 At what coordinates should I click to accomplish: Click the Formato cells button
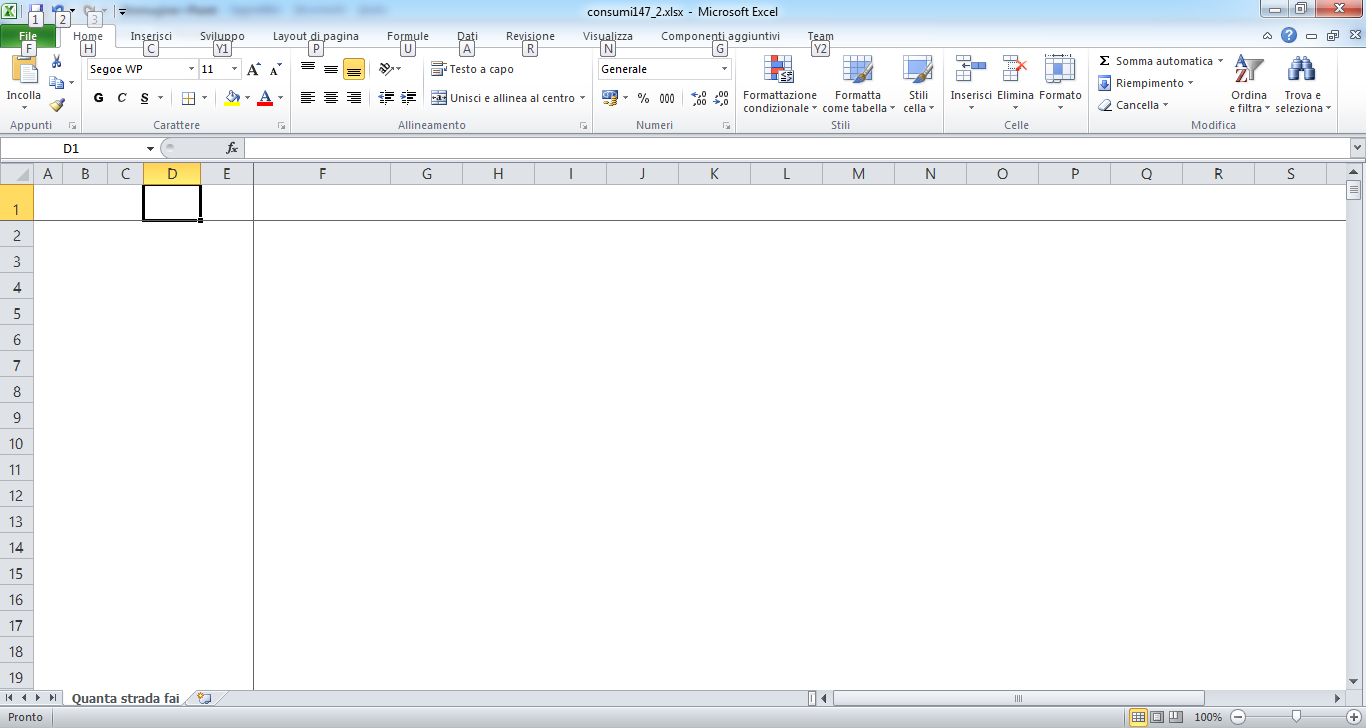click(1060, 84)
